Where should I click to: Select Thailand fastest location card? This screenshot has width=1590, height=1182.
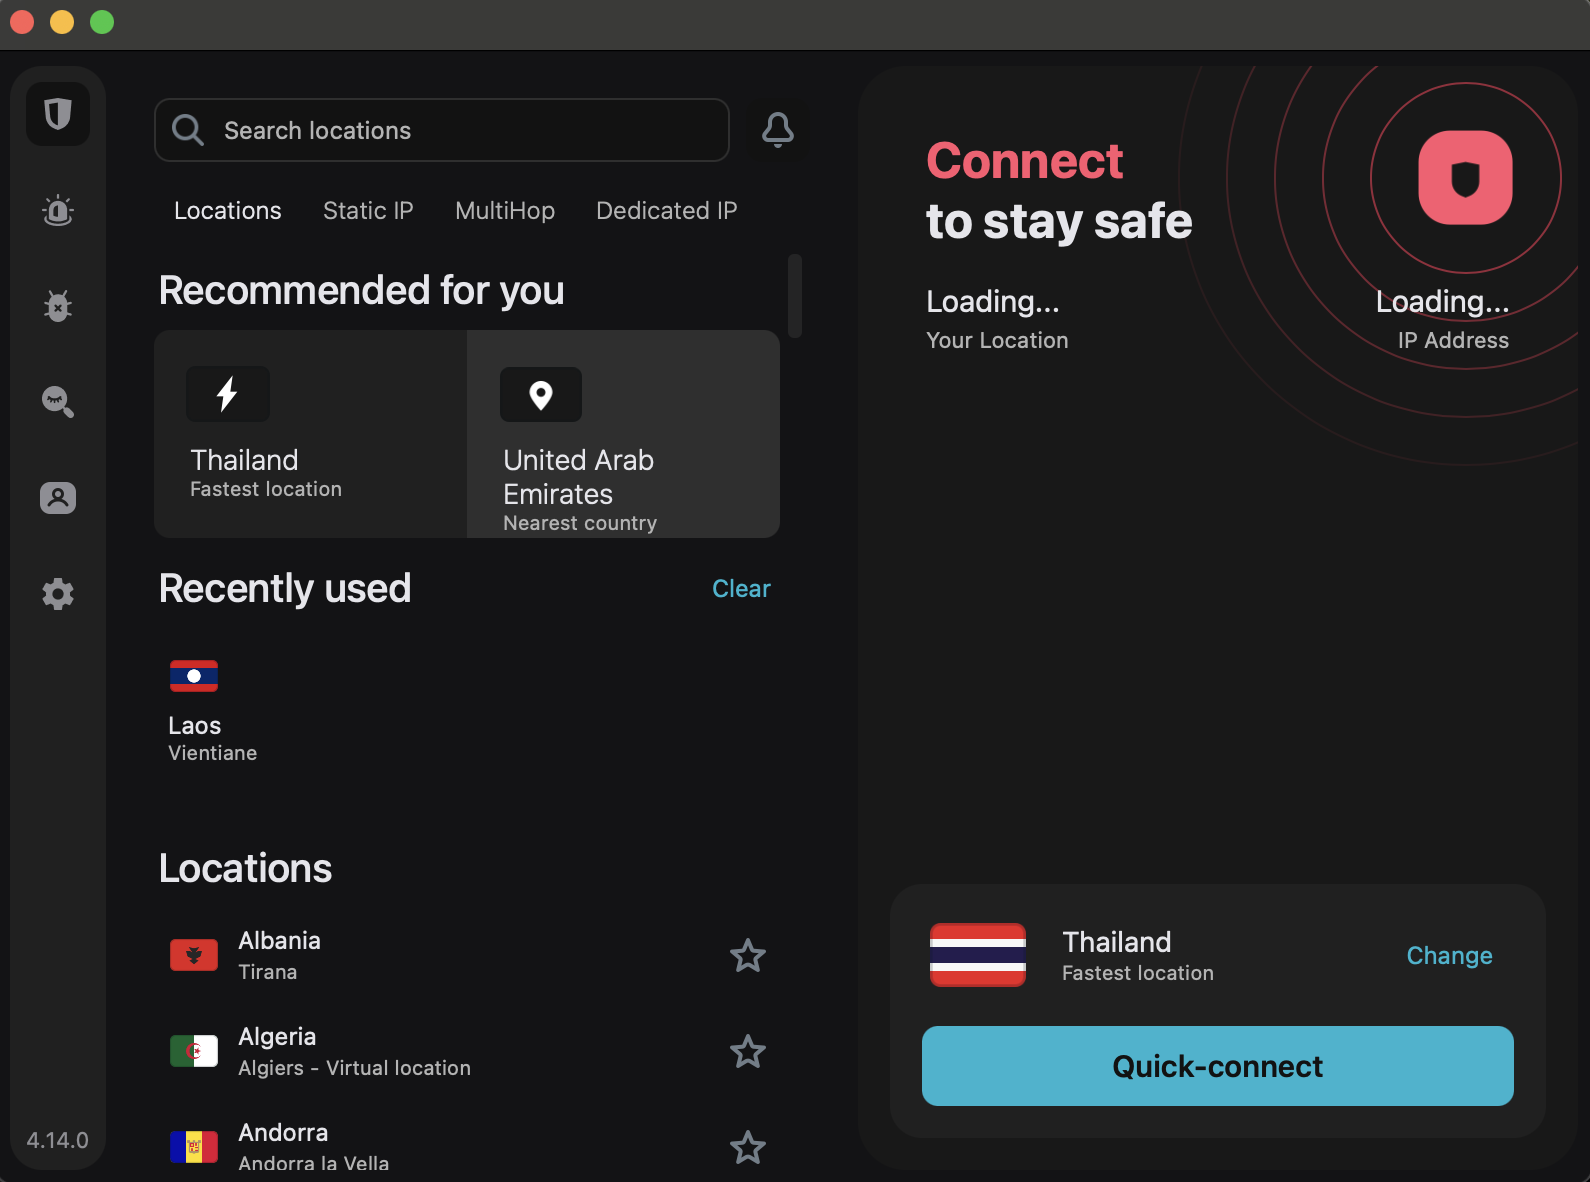point(310,434)
